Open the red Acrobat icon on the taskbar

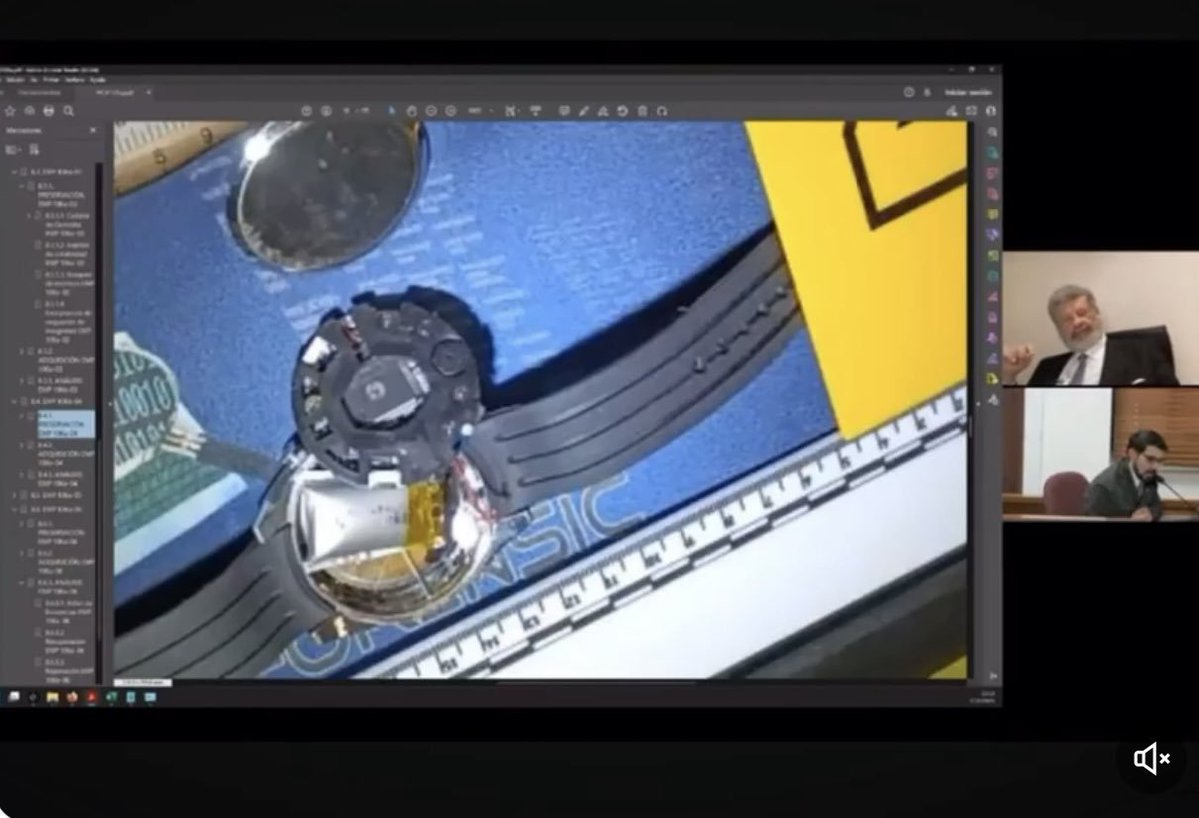[92, 697]
